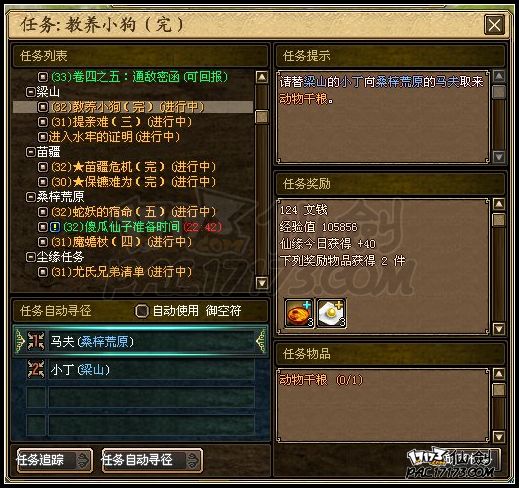Collapse the 桑梓荒原 quest group
This screenshot has height=488, width=519.
(30, 197)
